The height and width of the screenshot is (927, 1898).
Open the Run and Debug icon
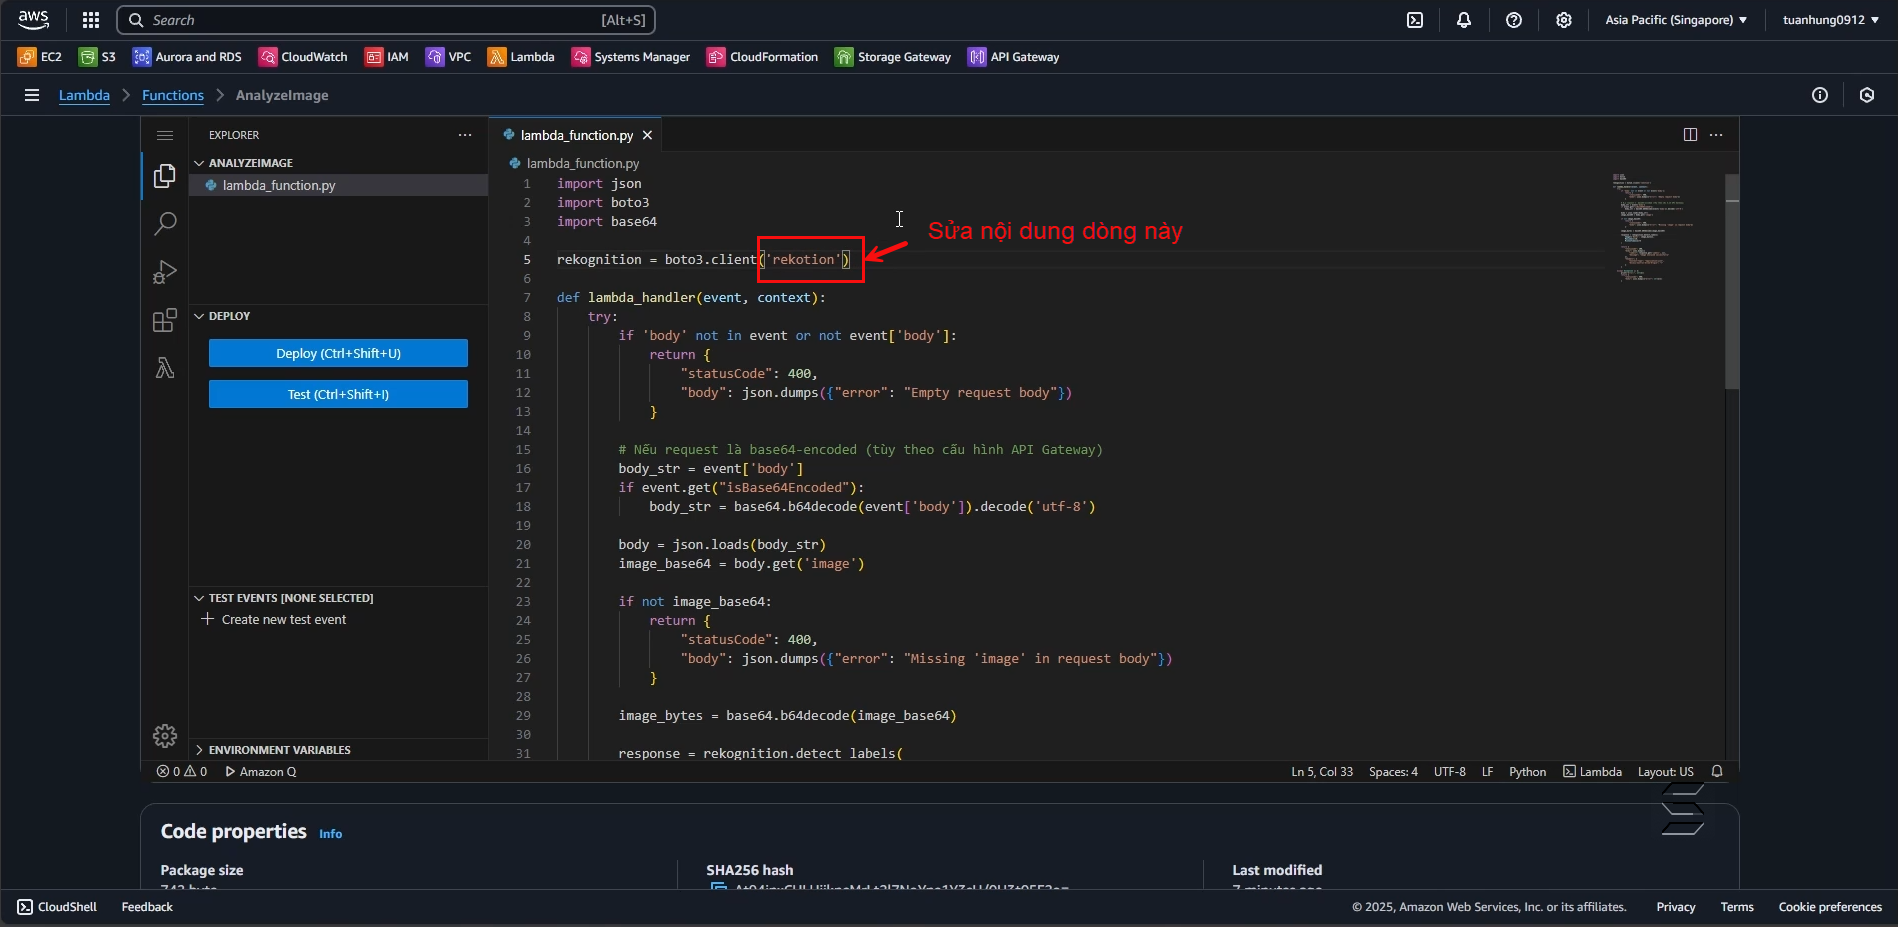click(x=165, y=272)
